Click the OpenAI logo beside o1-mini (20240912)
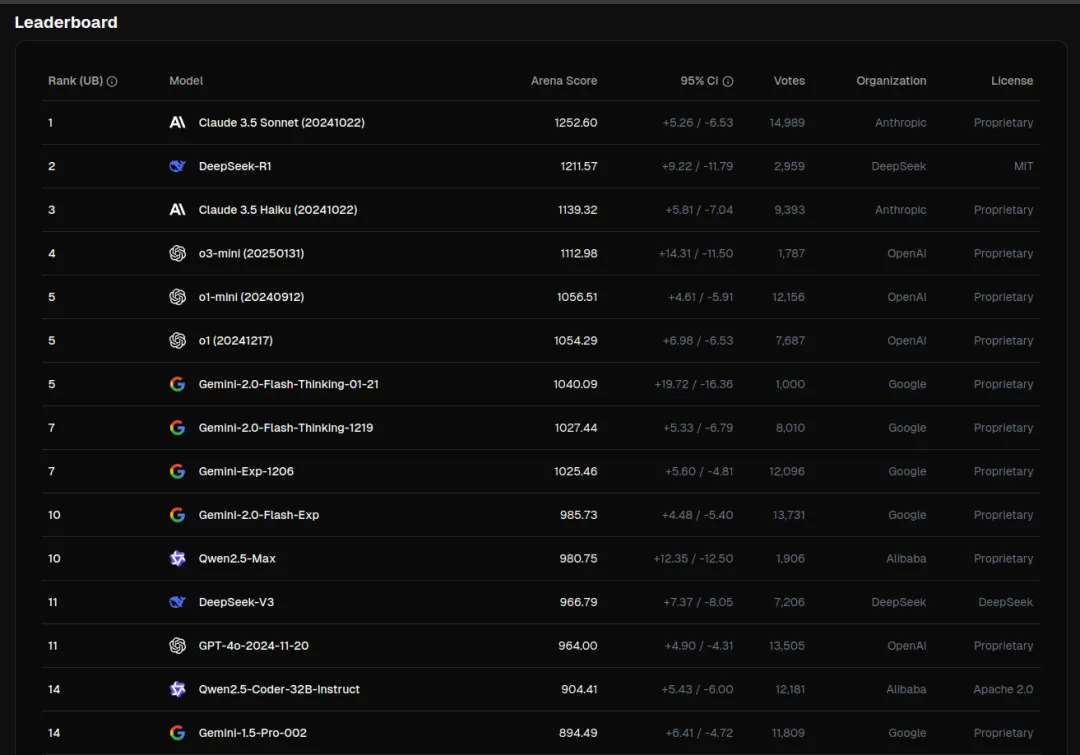The image size is (1080, 755). pyautogui.click(x=178, y=297)
